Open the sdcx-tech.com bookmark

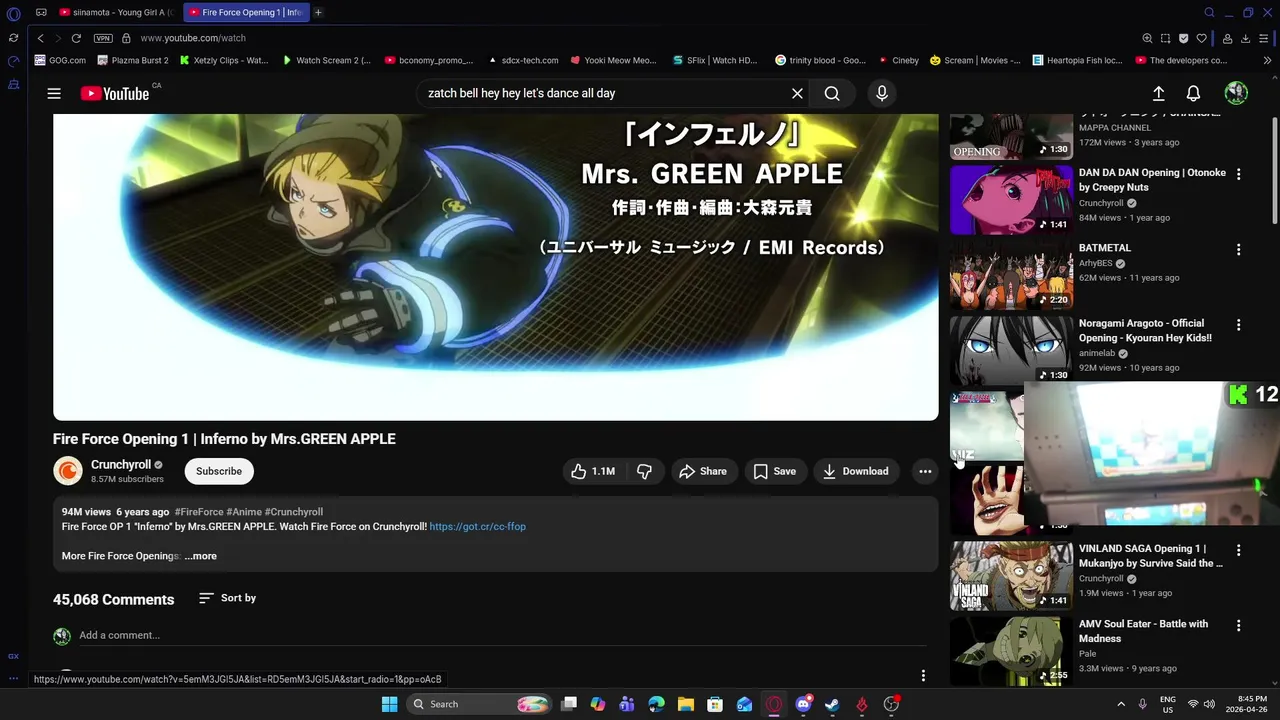pyautogui.click(x=523, y=60)
